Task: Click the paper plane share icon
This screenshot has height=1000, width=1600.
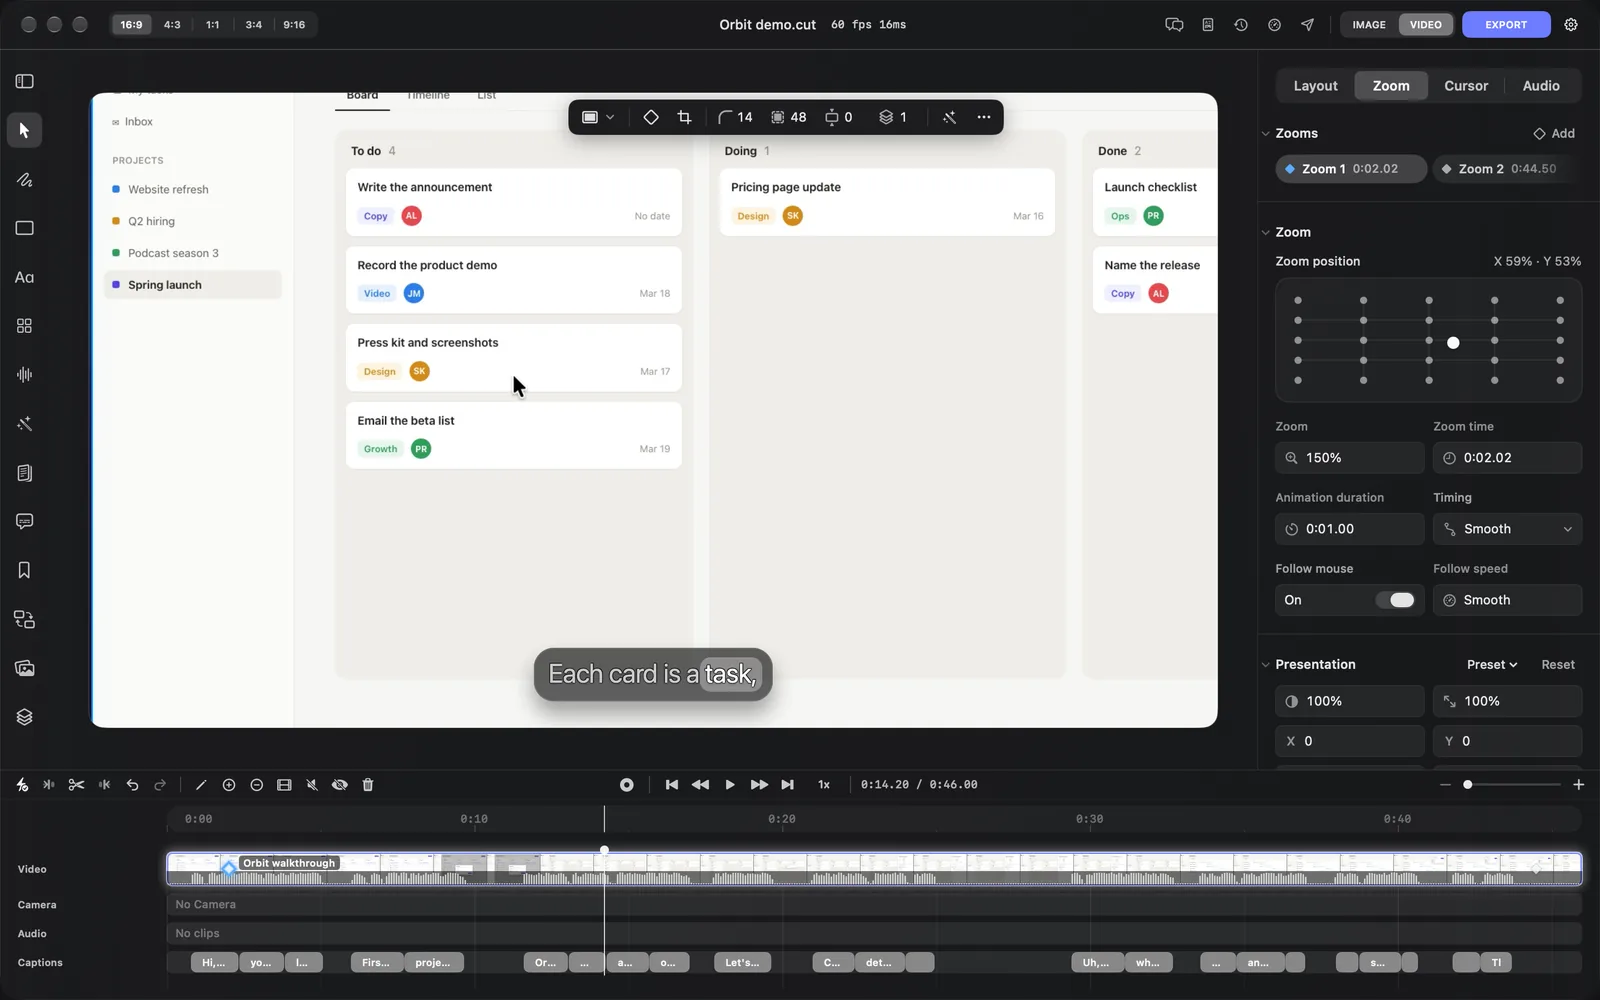Action: (x=1307, y=25)
